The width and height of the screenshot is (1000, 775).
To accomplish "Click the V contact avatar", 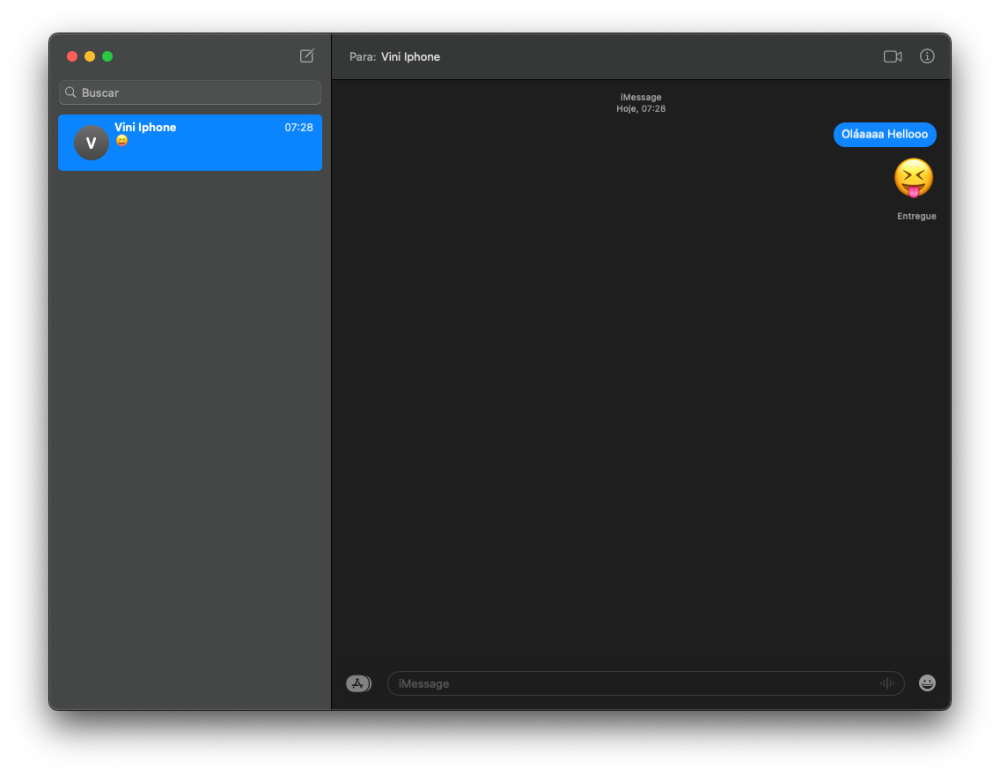I will point(91,142).
